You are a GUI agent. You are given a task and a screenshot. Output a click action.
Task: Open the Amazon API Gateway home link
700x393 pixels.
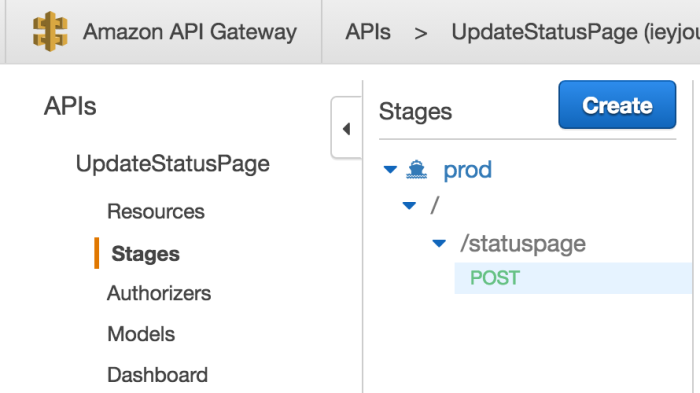pos(190,32)
